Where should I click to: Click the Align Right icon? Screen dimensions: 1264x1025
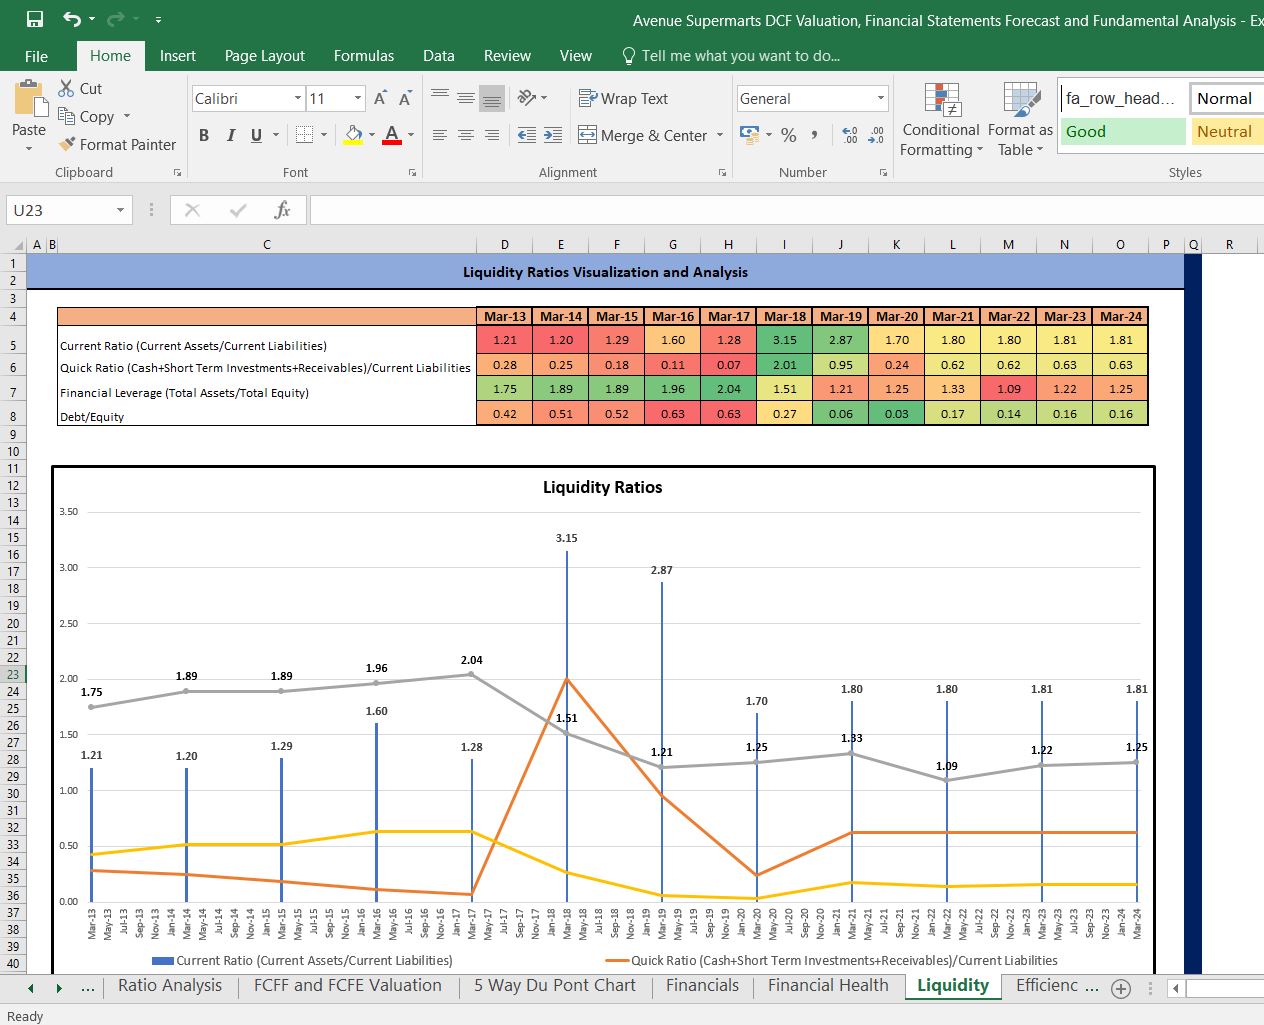coord(492,135)
